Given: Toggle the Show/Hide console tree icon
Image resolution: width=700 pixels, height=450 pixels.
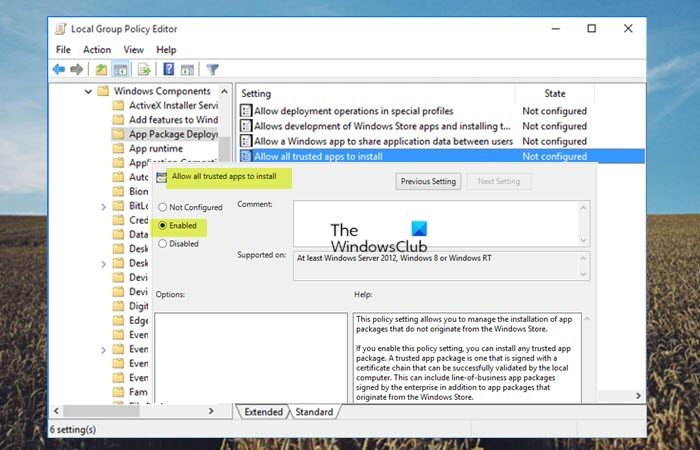Looking at the screenshot, I should (119, 69).
